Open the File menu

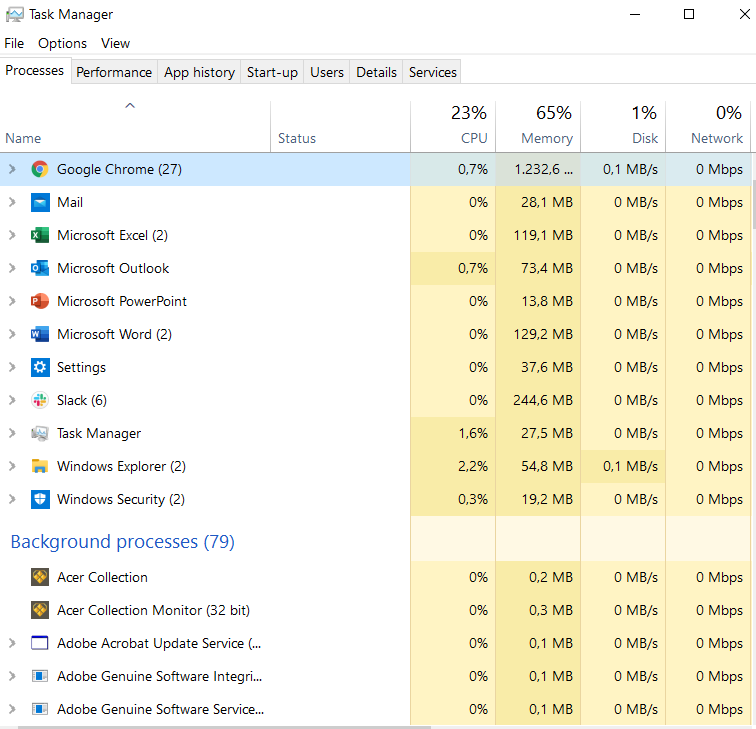click(x=14, y=43)
